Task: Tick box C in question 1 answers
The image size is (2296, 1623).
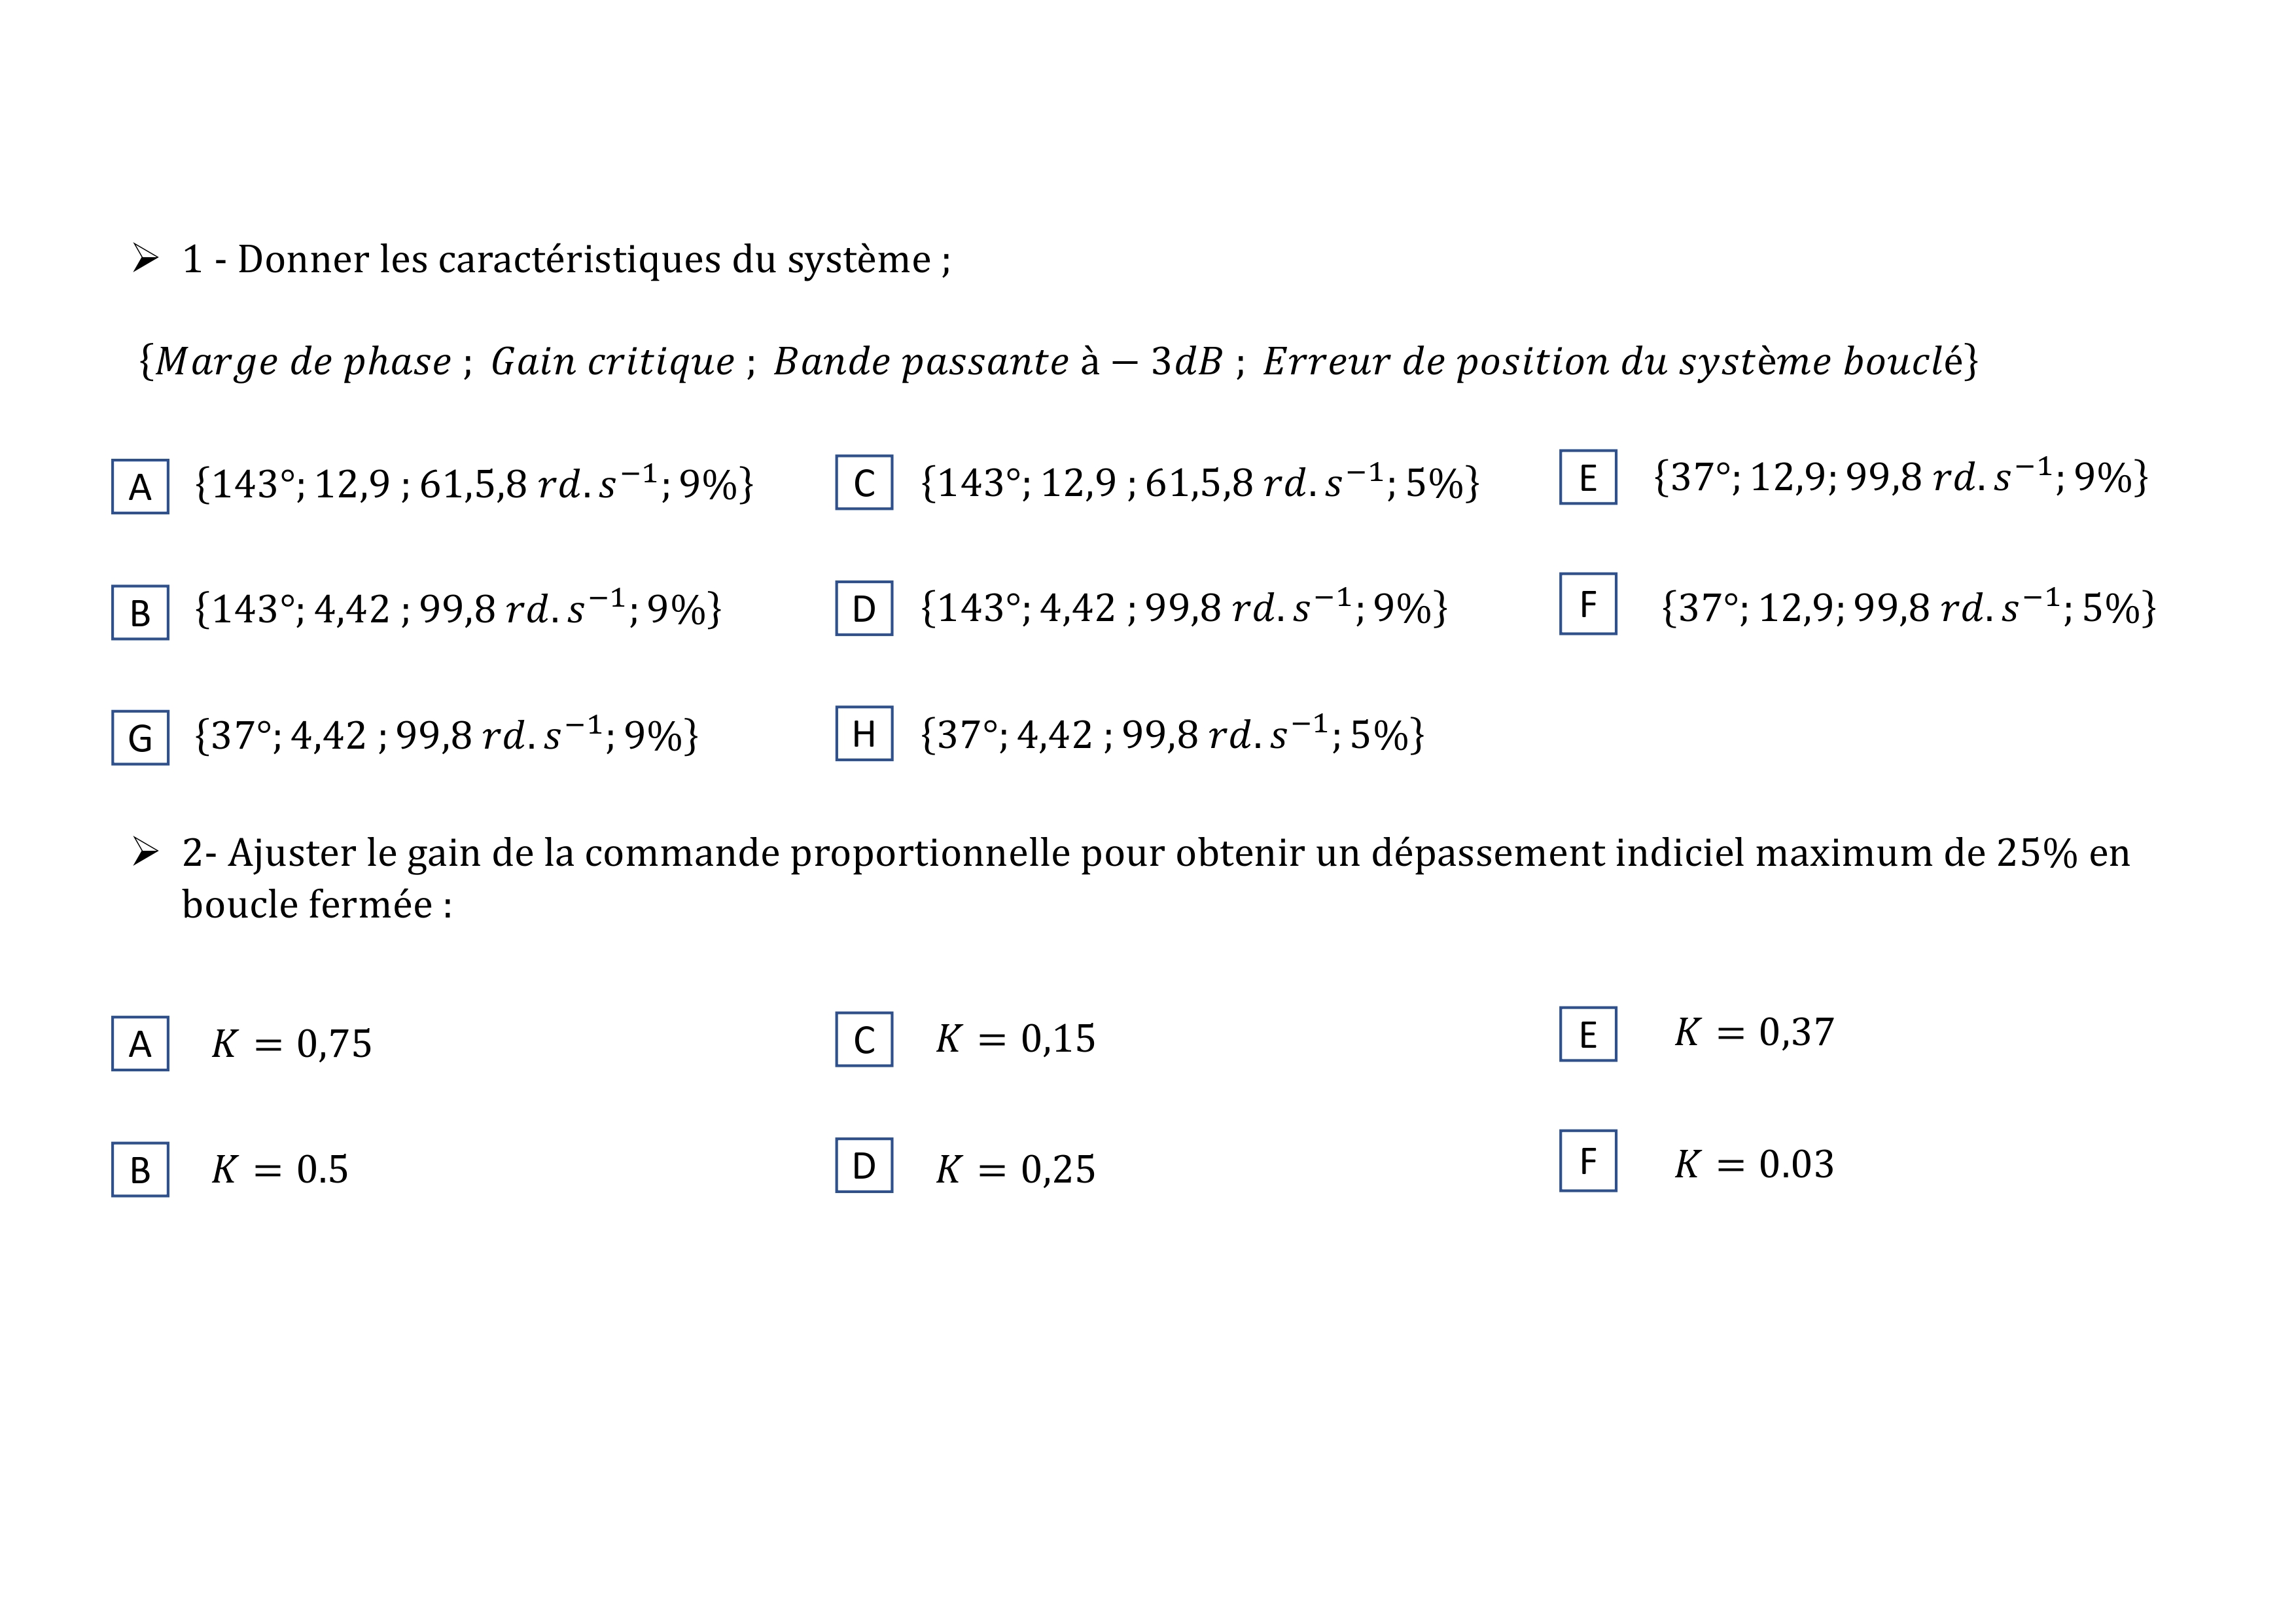Action: coord(864,482)
